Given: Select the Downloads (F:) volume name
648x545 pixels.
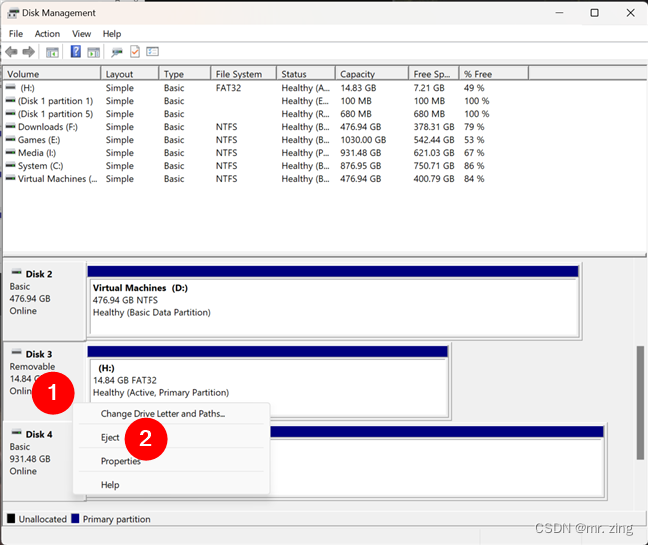Looking at the screenshot, I should point(48,127).
